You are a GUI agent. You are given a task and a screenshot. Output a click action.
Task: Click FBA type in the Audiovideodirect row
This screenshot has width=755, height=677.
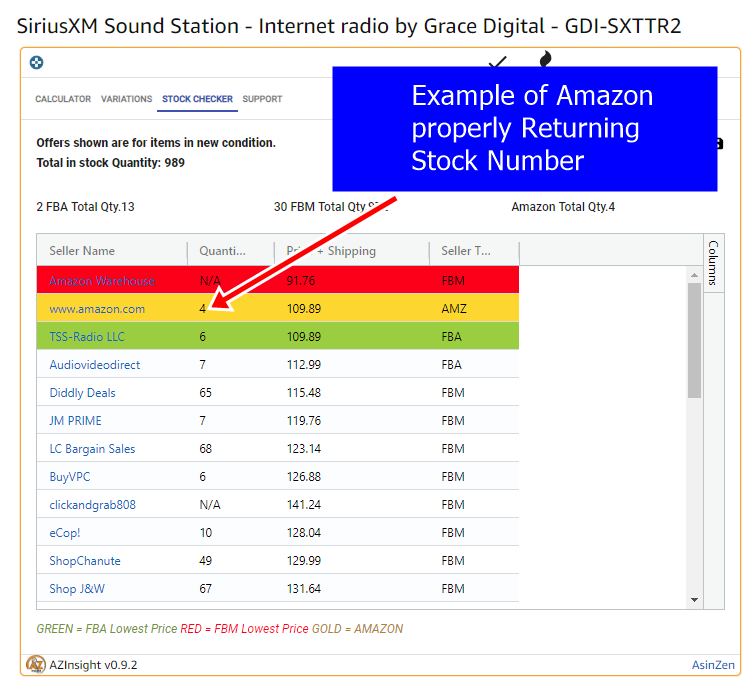click(x=452, y=365)
